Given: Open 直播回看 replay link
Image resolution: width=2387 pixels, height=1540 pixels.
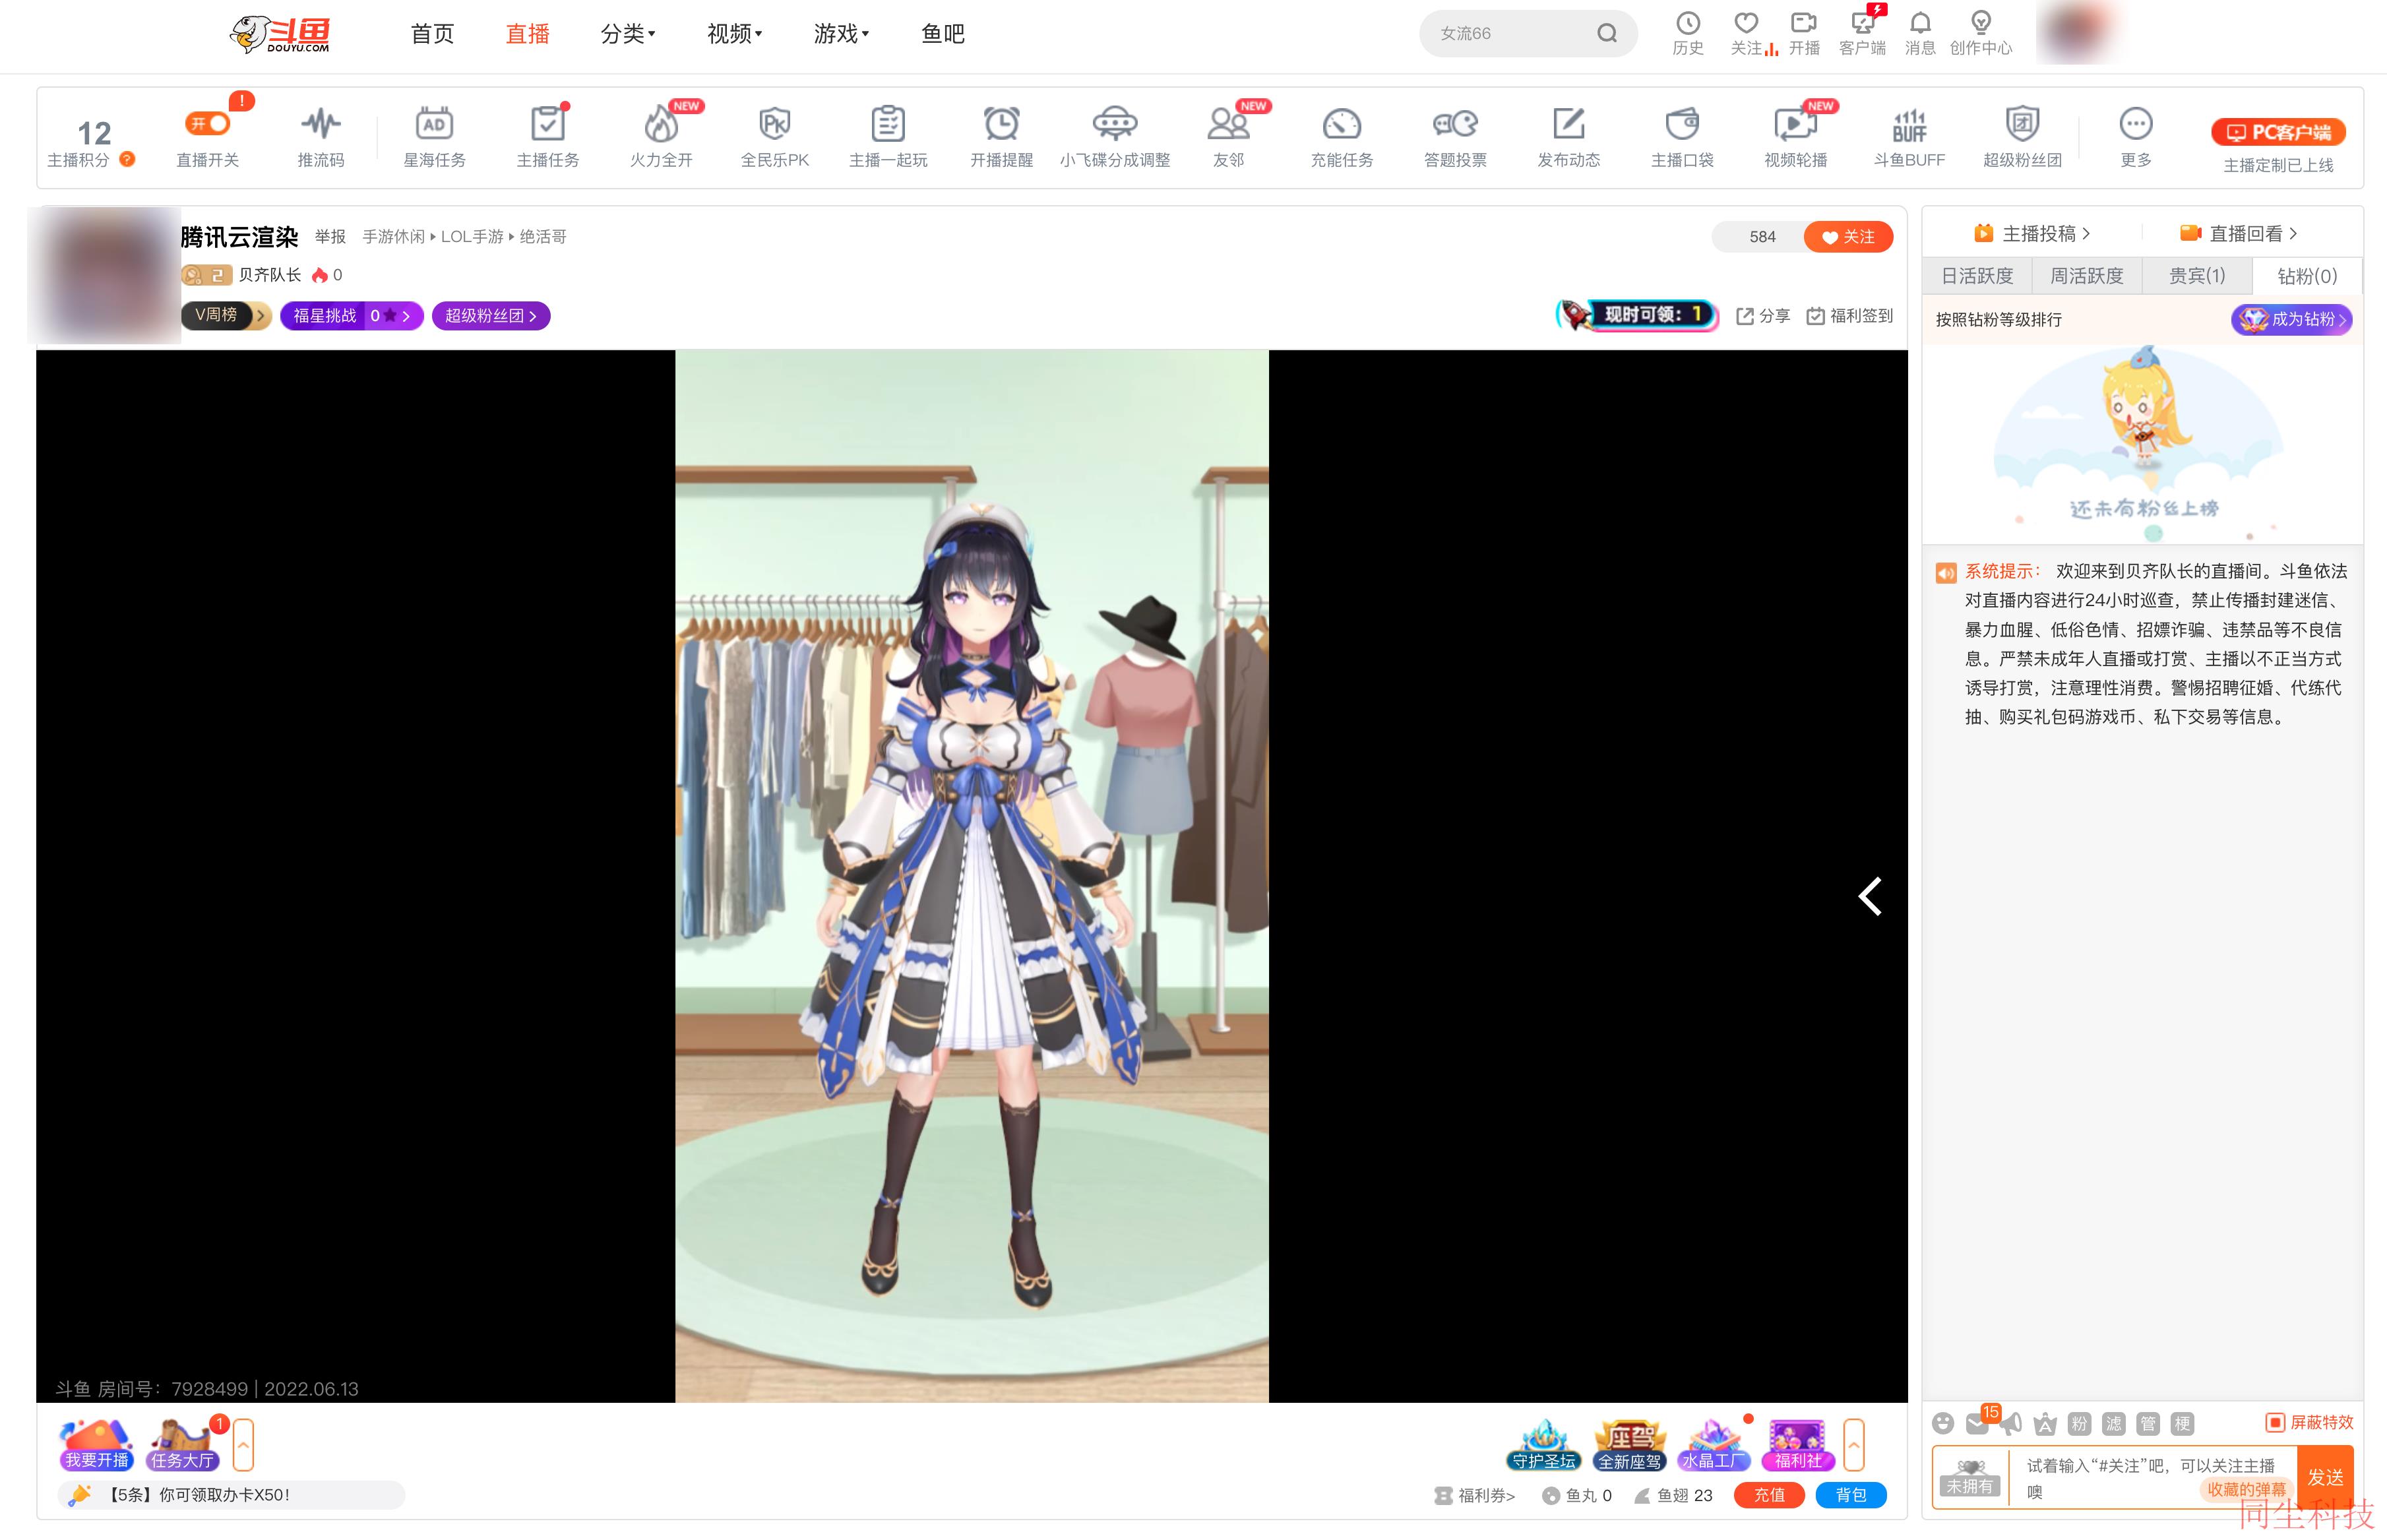Looking at the screenshot, I should point(2238,234).
